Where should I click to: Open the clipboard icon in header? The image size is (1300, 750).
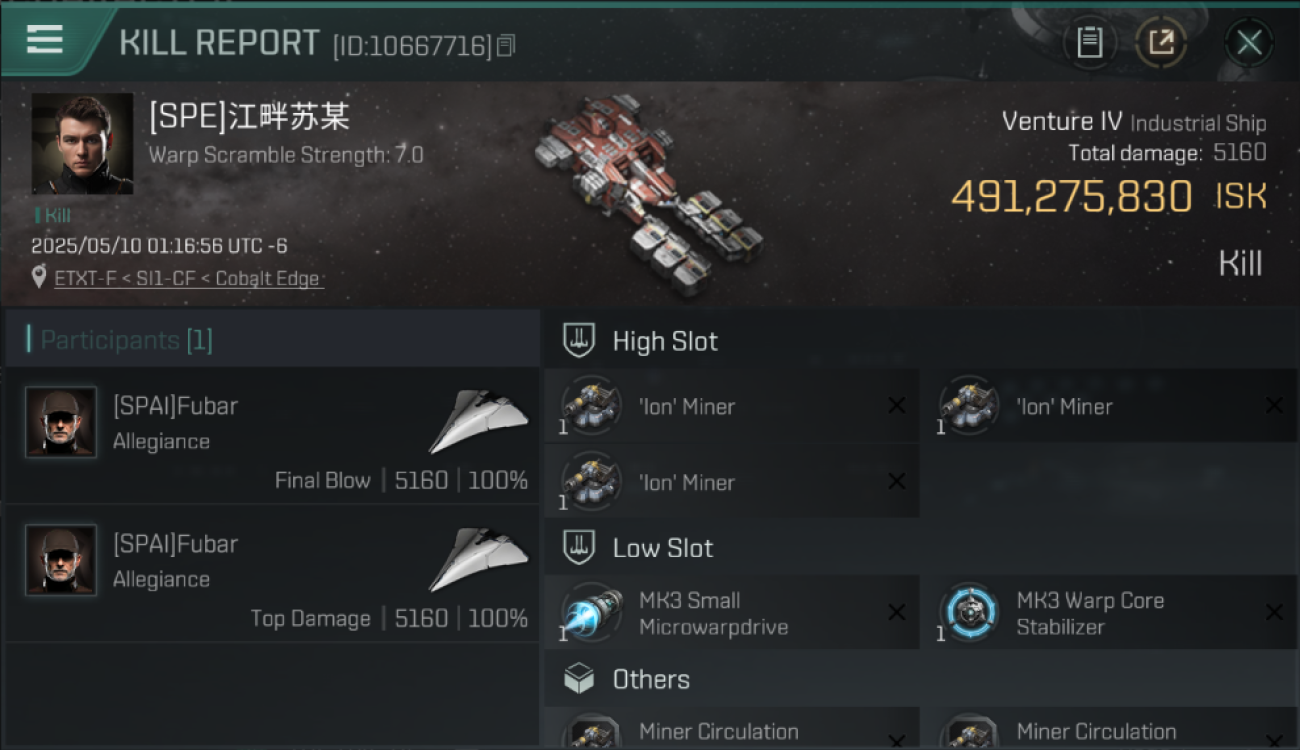(1090, 42)
